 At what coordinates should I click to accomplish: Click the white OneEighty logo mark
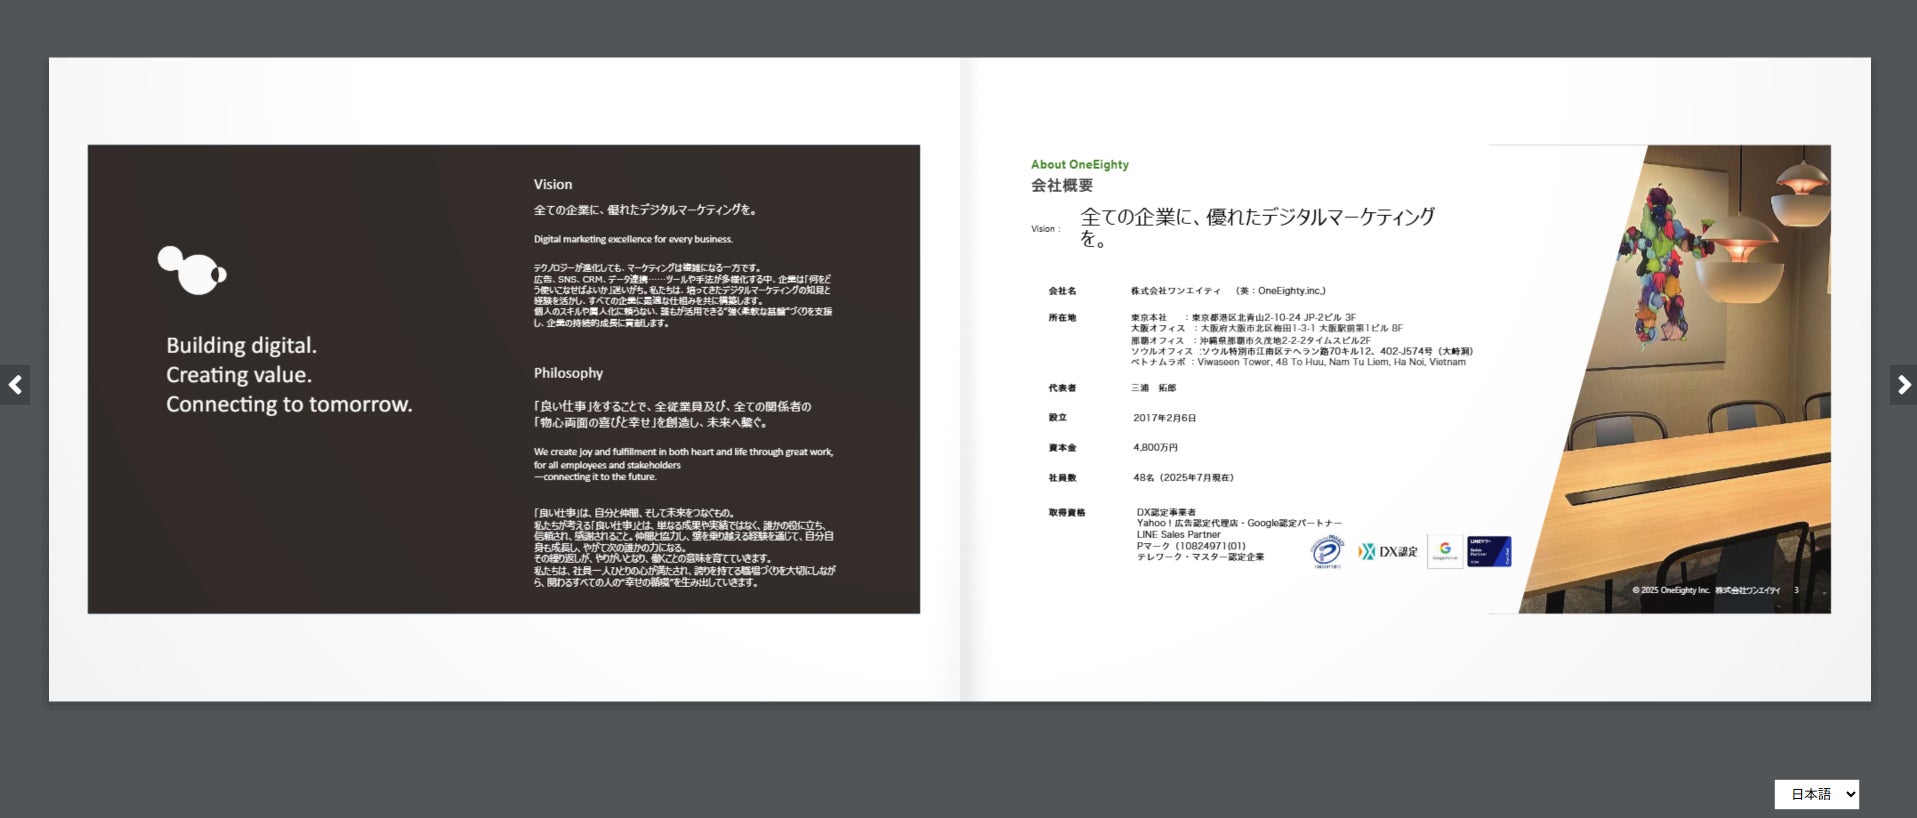[x=192, y=270]
